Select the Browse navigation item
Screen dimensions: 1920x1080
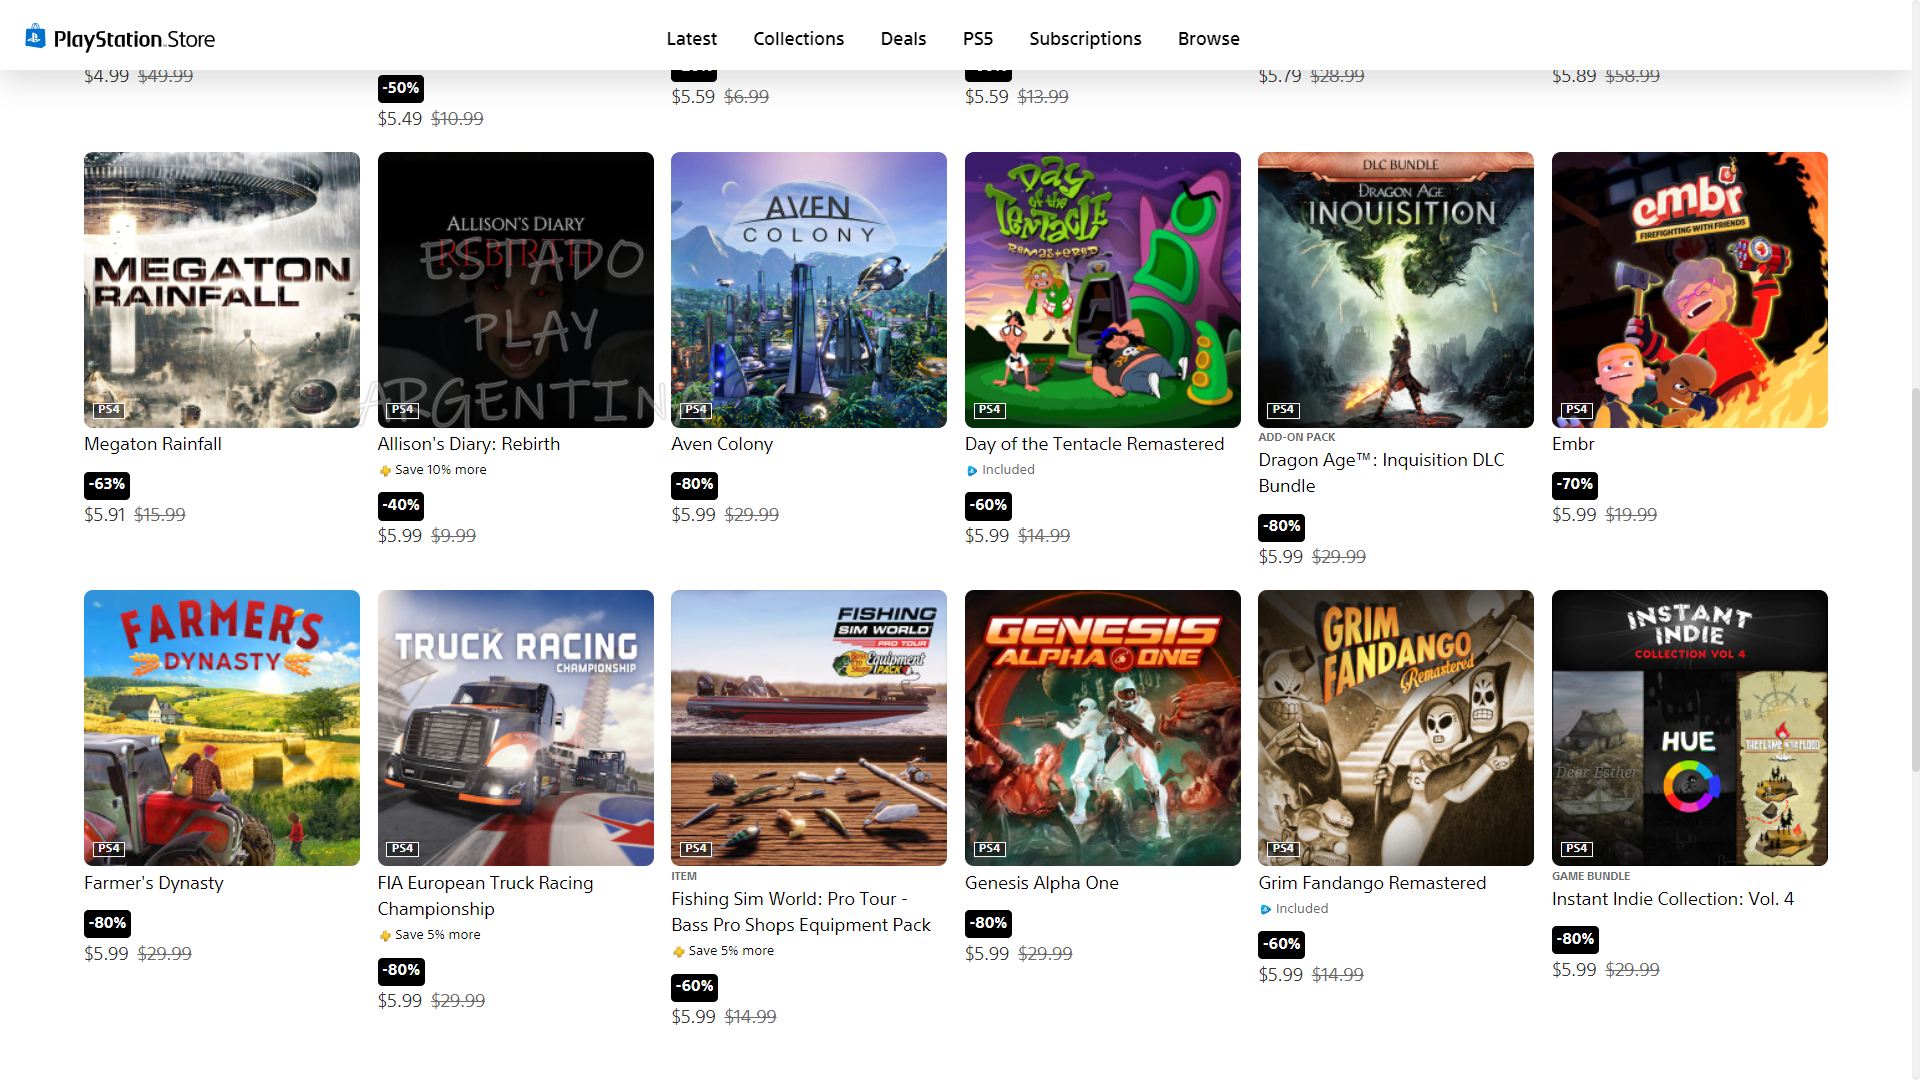pos(1208,38)
